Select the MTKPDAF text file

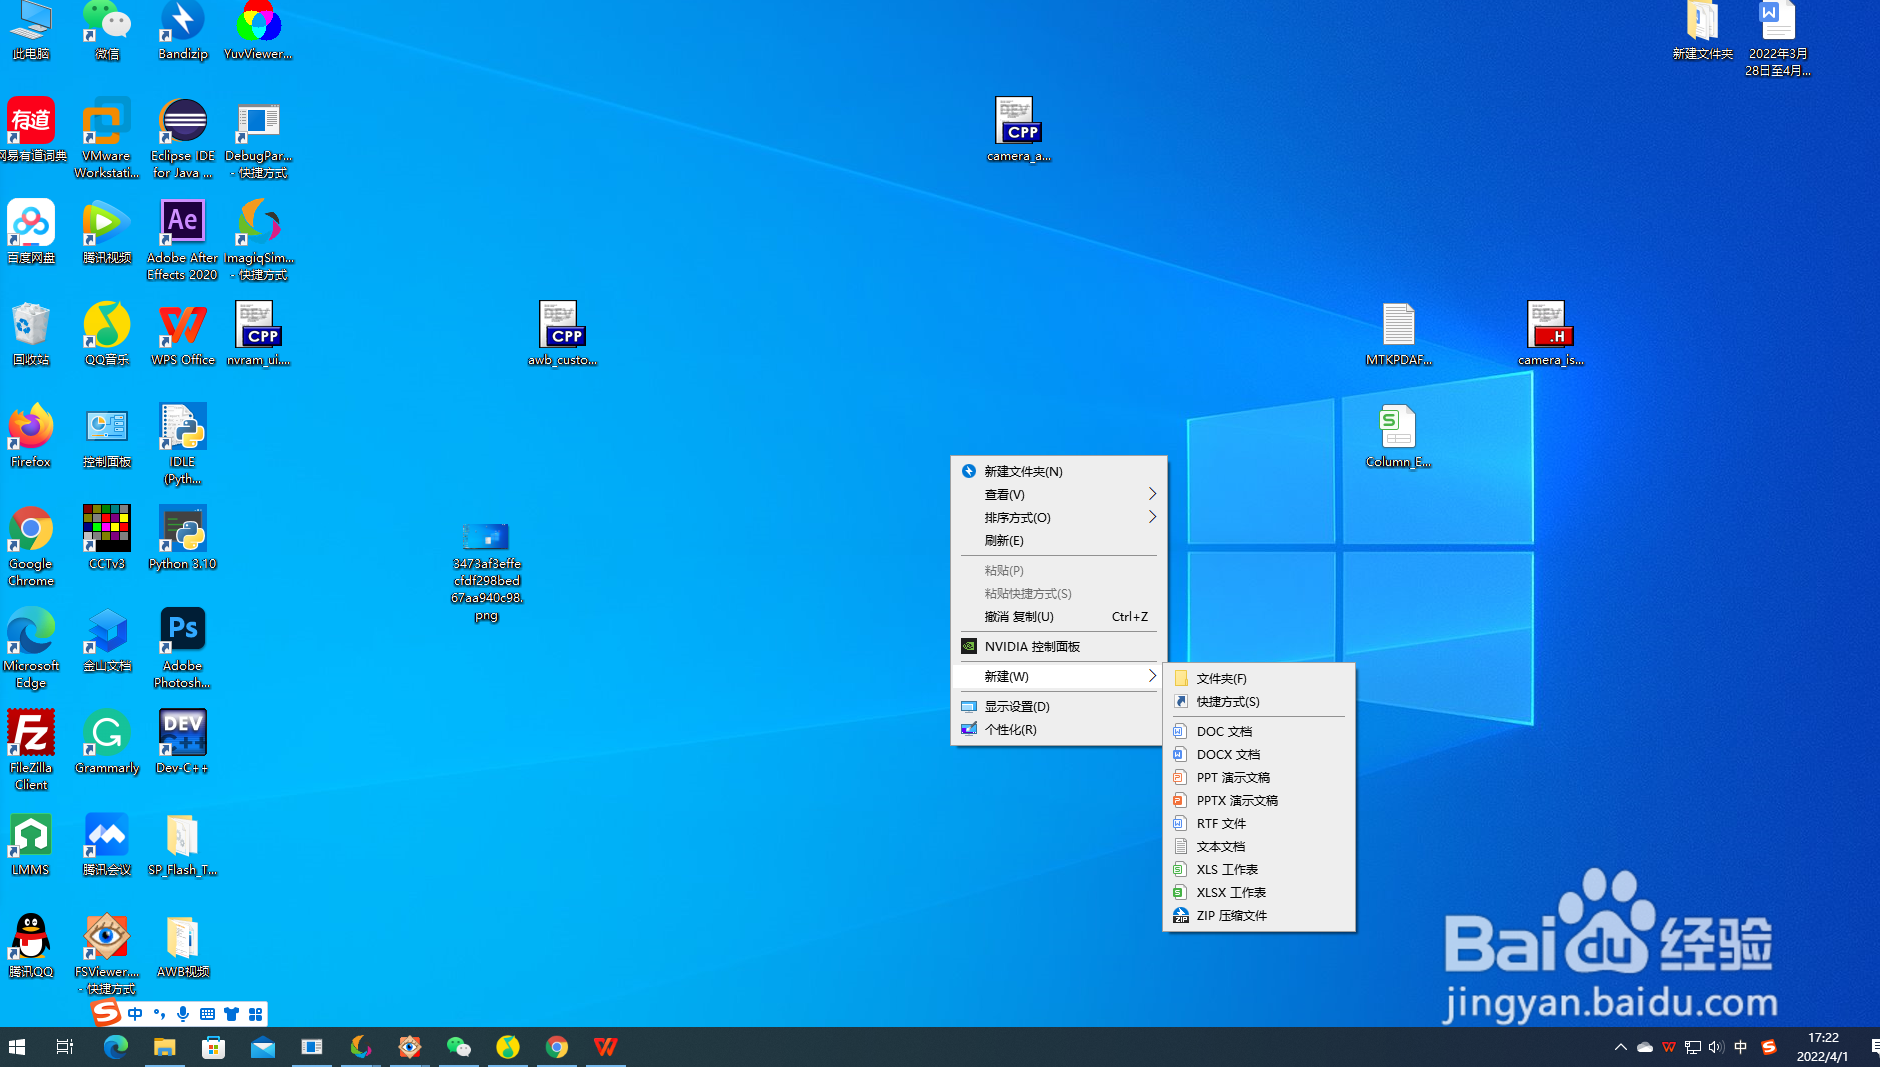(x=1398, y=334)
